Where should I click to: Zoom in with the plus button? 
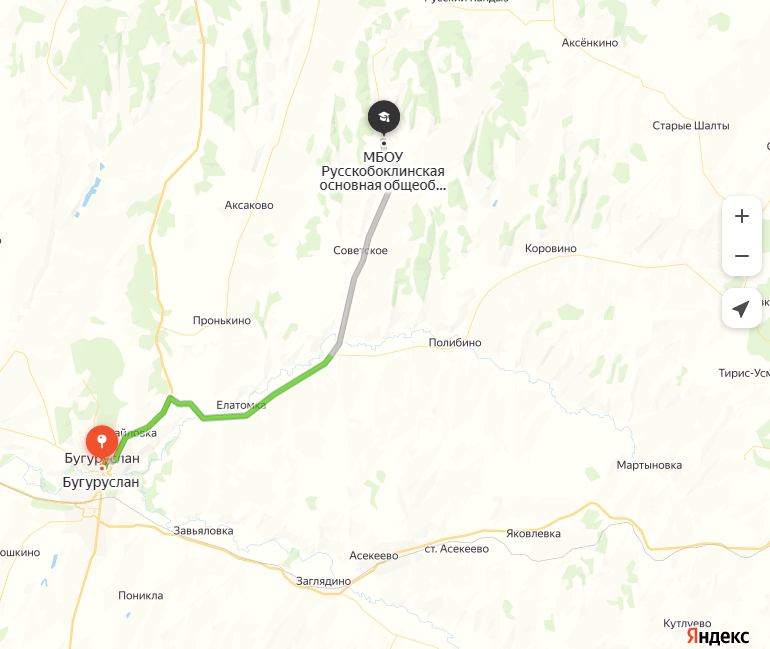click(x=742, y=216)
